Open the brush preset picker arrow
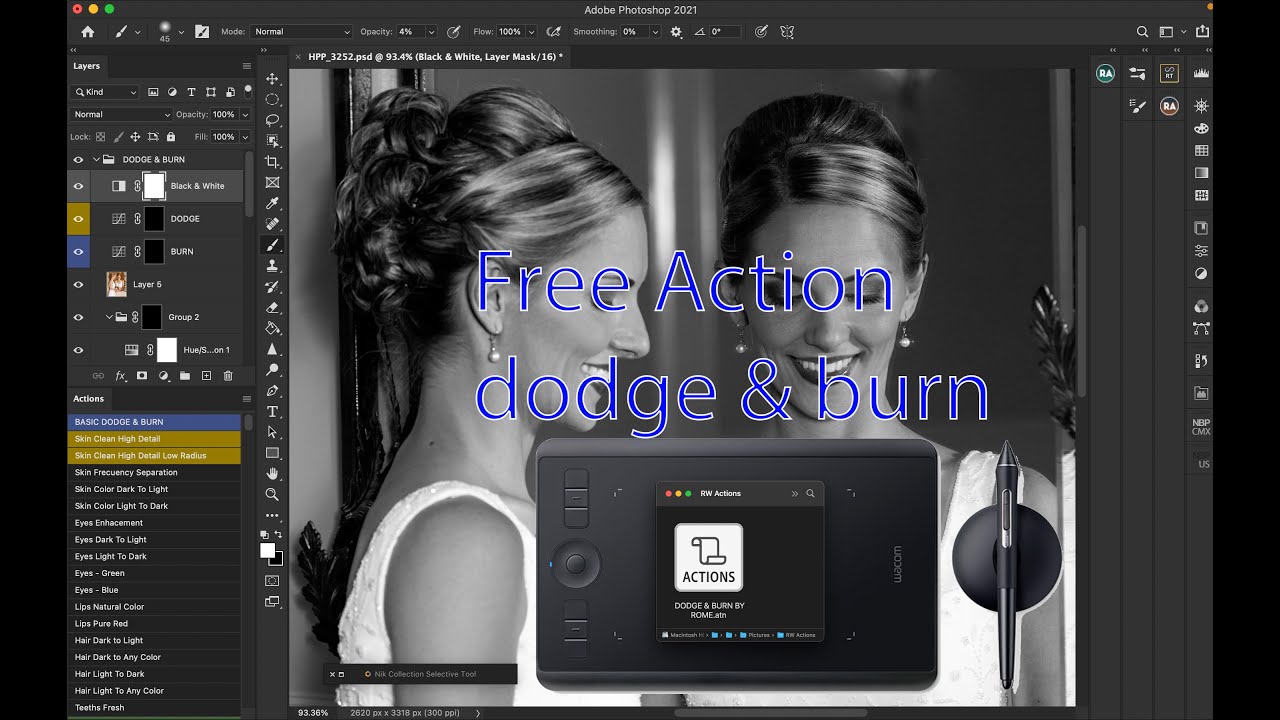This screenshot has height=720, width=1280. coord(181,32)
